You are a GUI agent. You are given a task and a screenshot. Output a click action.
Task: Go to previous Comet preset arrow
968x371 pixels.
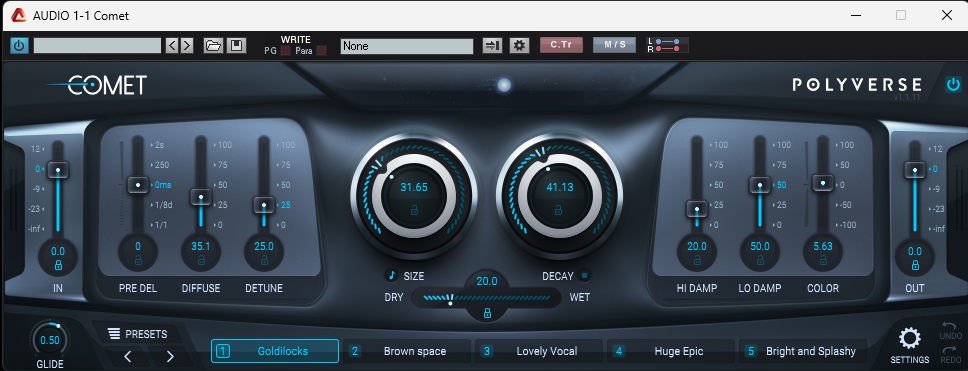128,356
